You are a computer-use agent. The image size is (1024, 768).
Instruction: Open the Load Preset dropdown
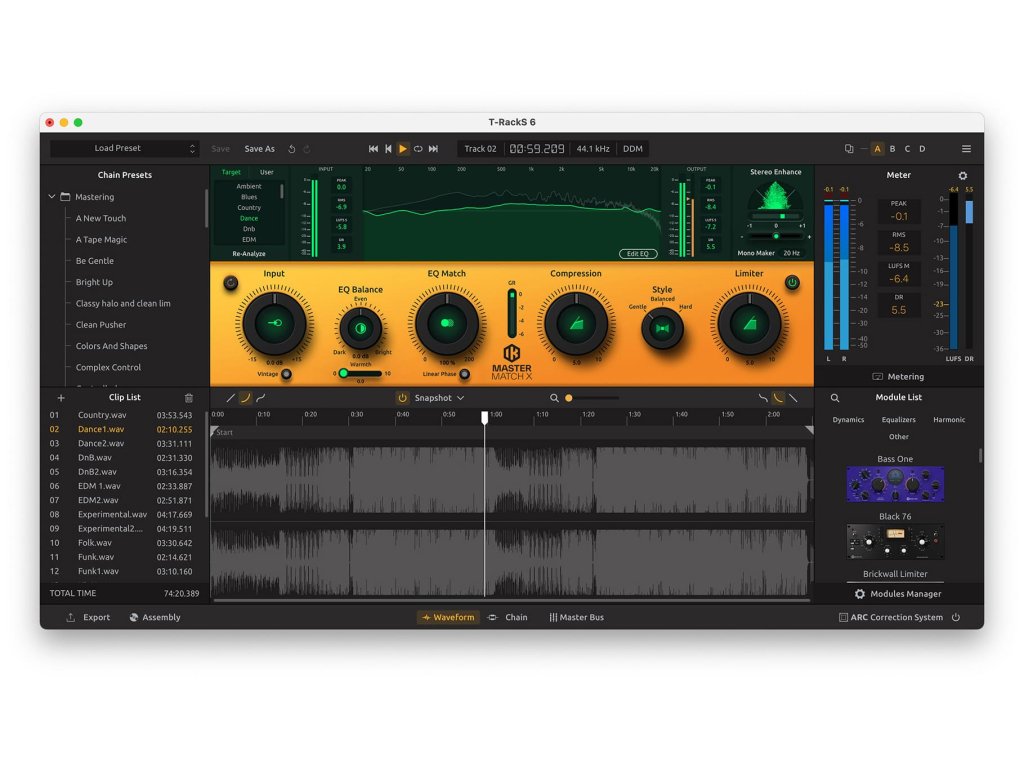pos(124,148)
